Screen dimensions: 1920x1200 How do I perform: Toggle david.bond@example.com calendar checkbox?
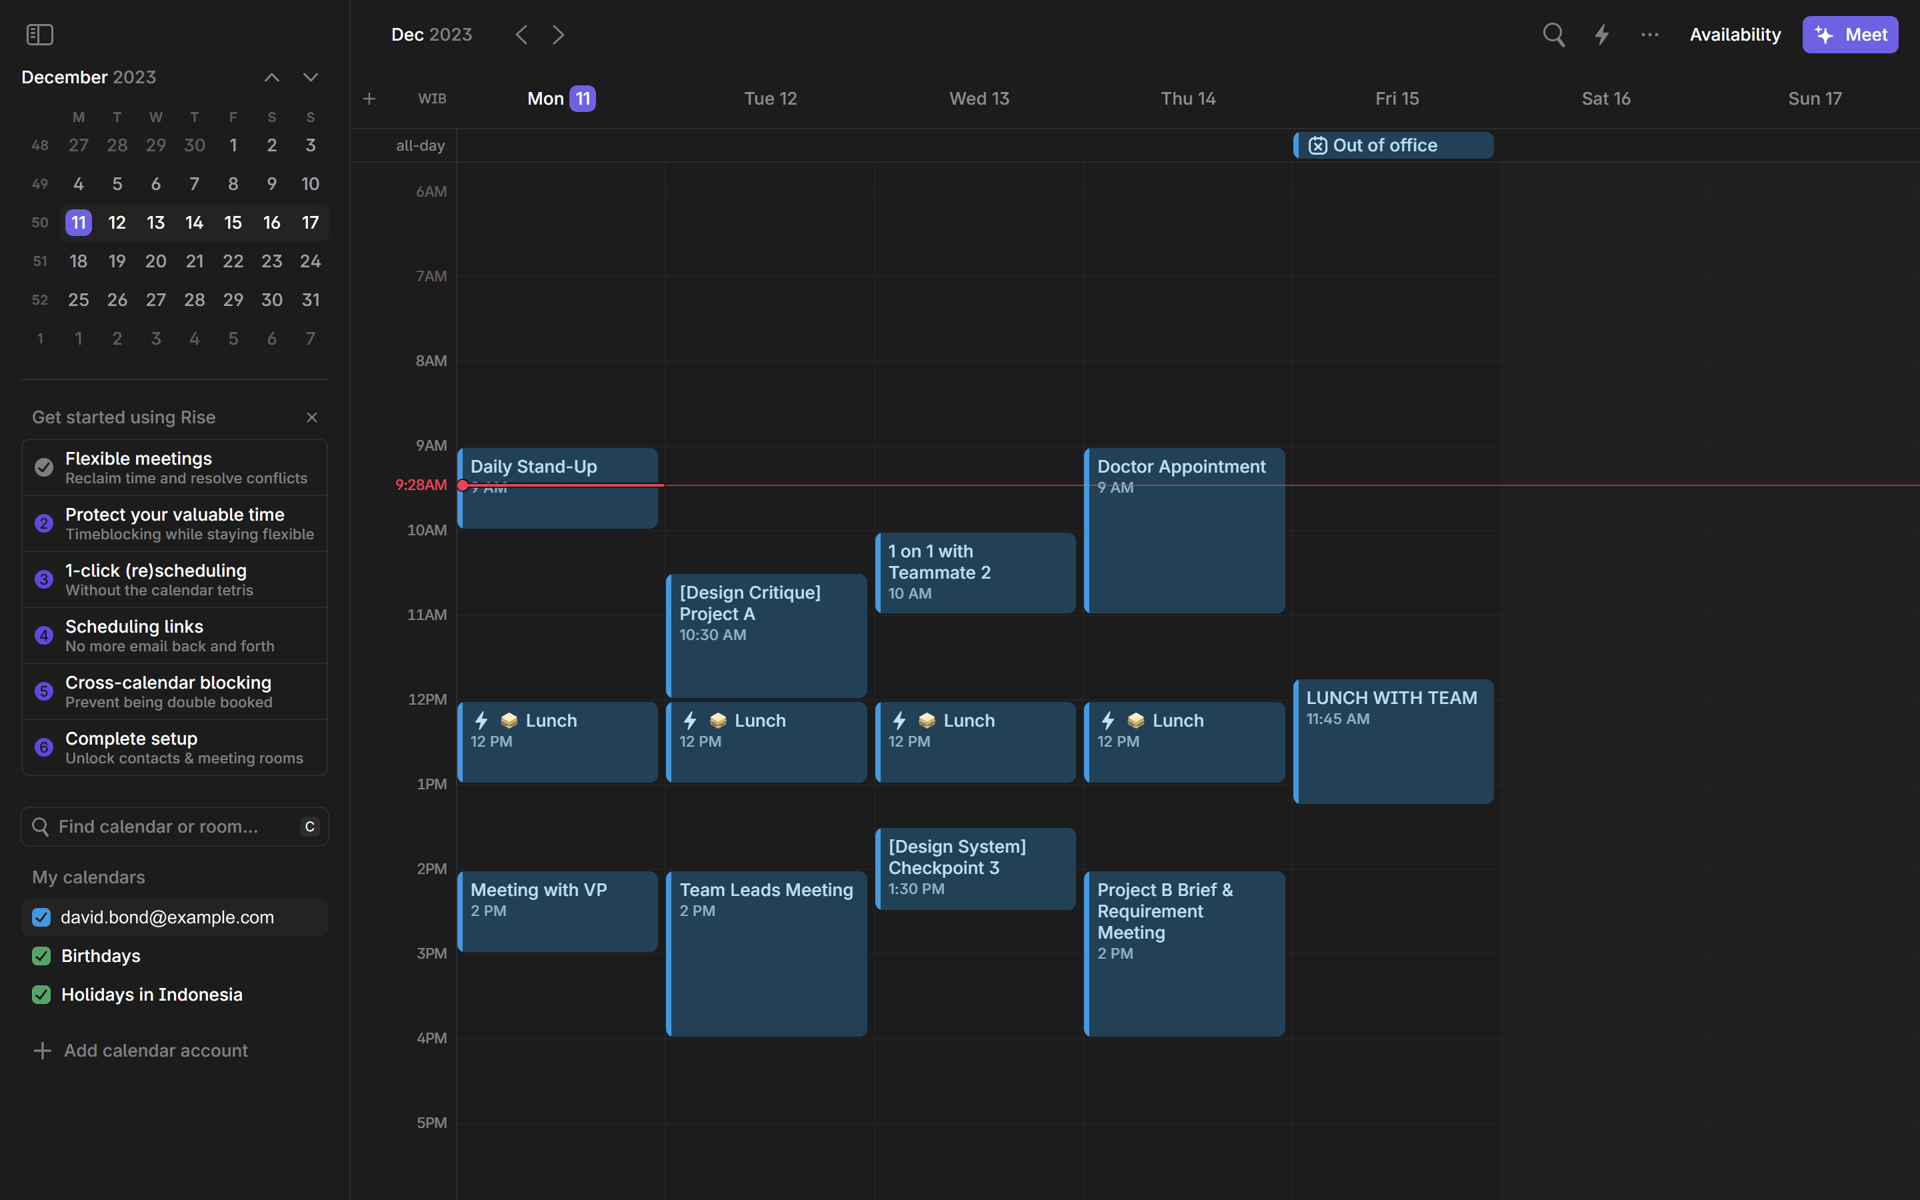pyautogui.click(x=41, y=917)
